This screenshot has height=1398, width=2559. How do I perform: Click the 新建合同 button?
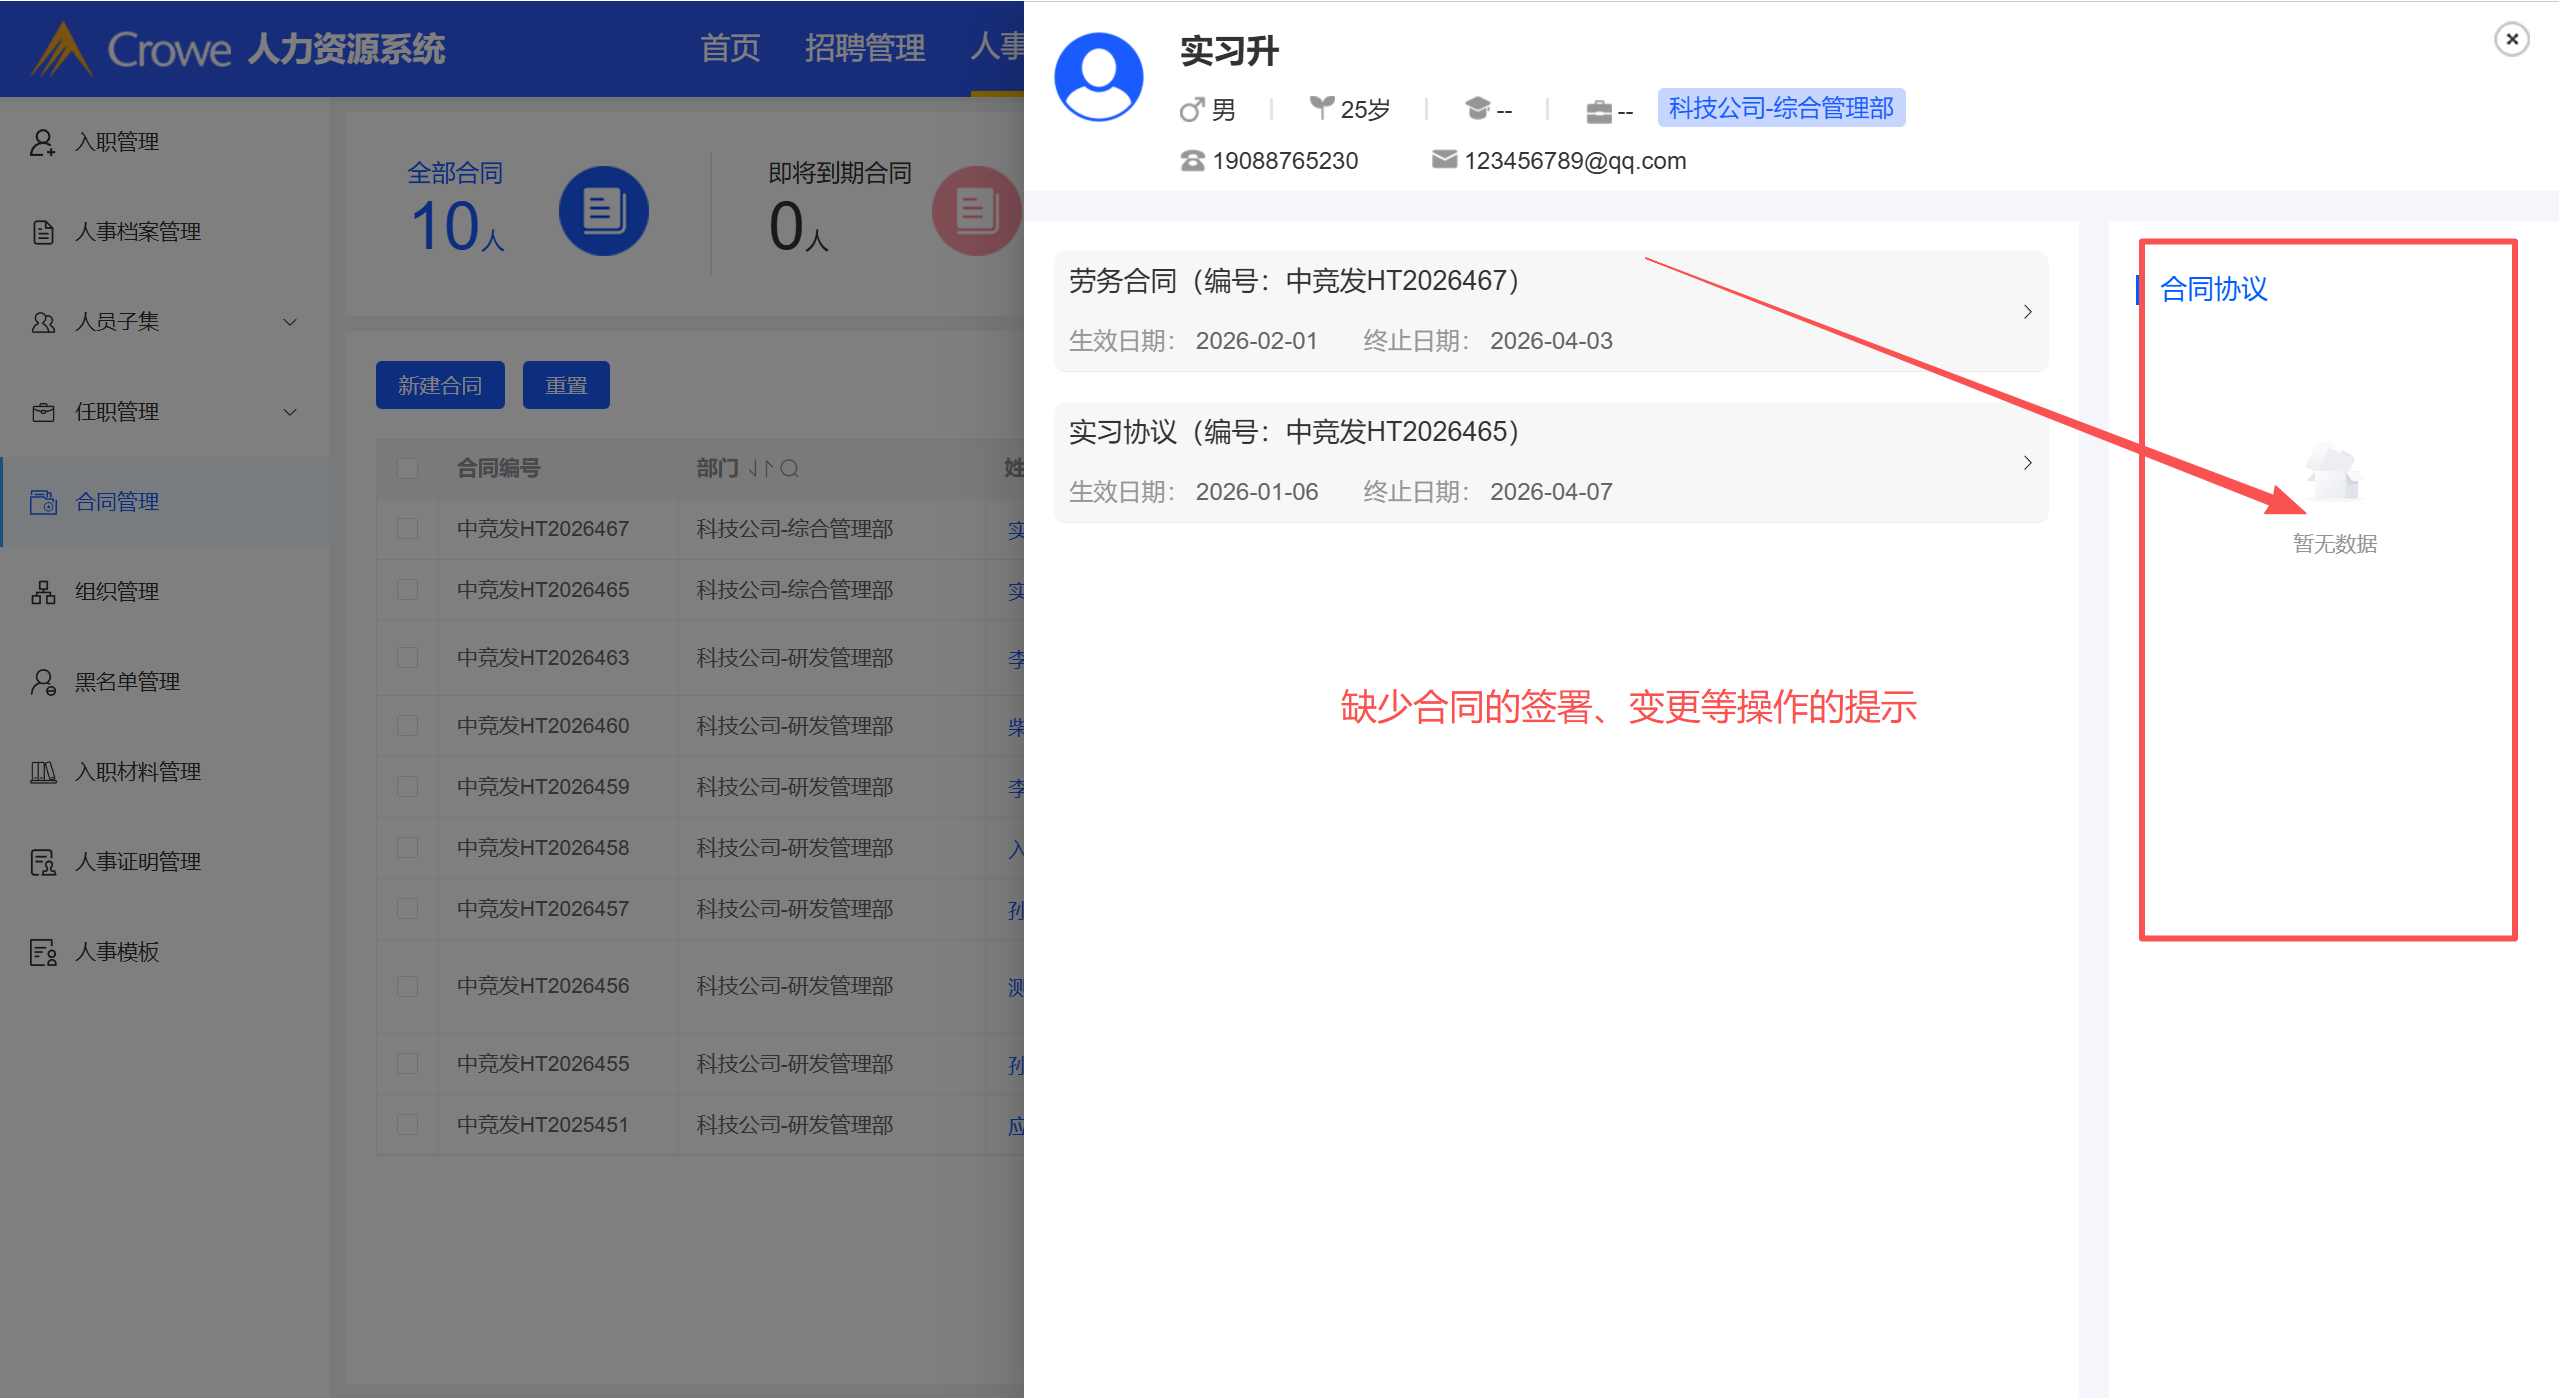pyautogui.click(x=439, y=385)
